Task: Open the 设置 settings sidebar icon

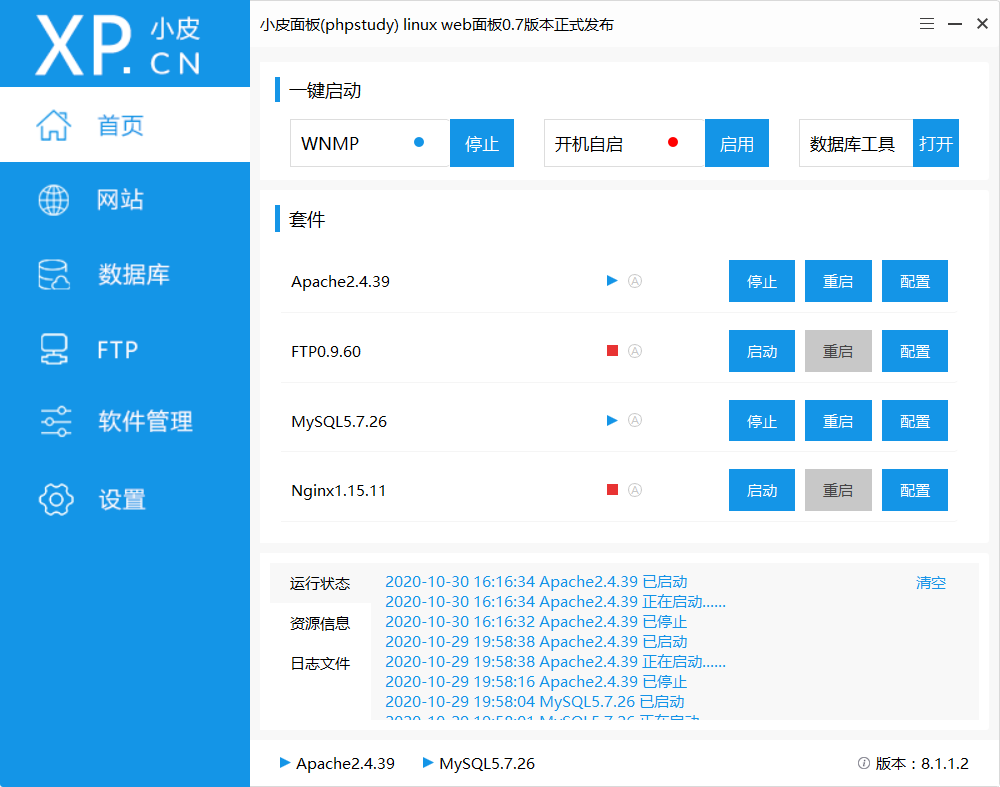Action: tap(54, 498)
